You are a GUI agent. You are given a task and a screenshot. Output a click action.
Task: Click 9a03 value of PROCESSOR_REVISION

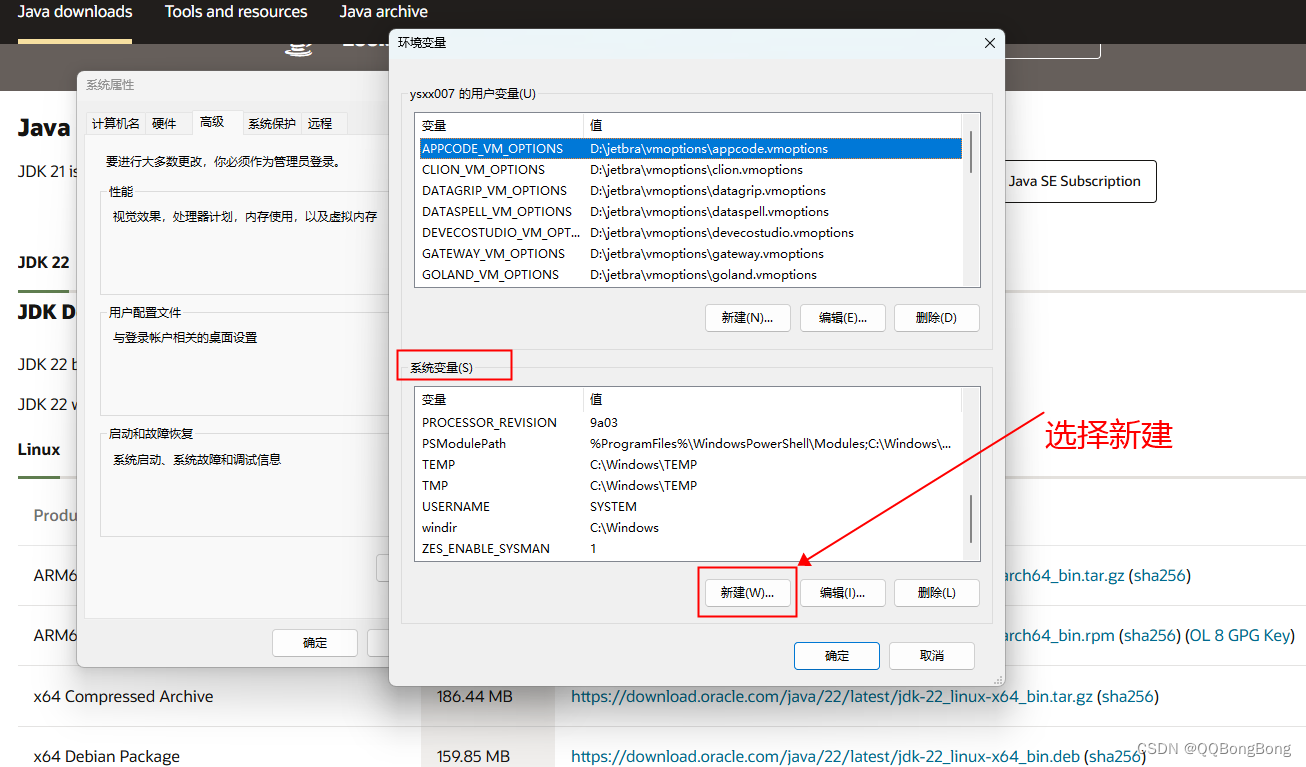pyautogui.click(x=604, y=423)
